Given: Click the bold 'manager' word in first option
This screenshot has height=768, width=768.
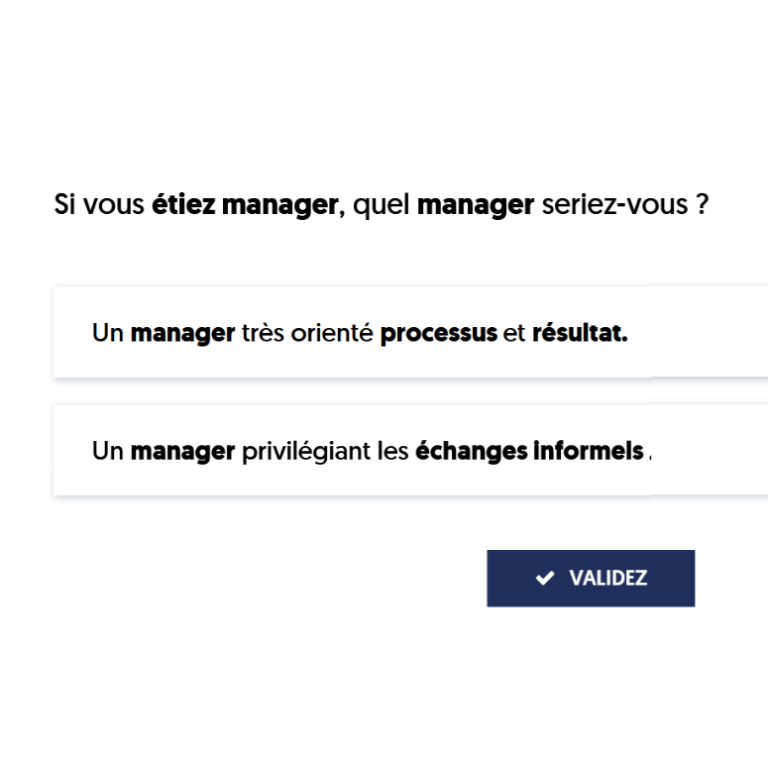Looking at the screenshot, I should 182,334.
